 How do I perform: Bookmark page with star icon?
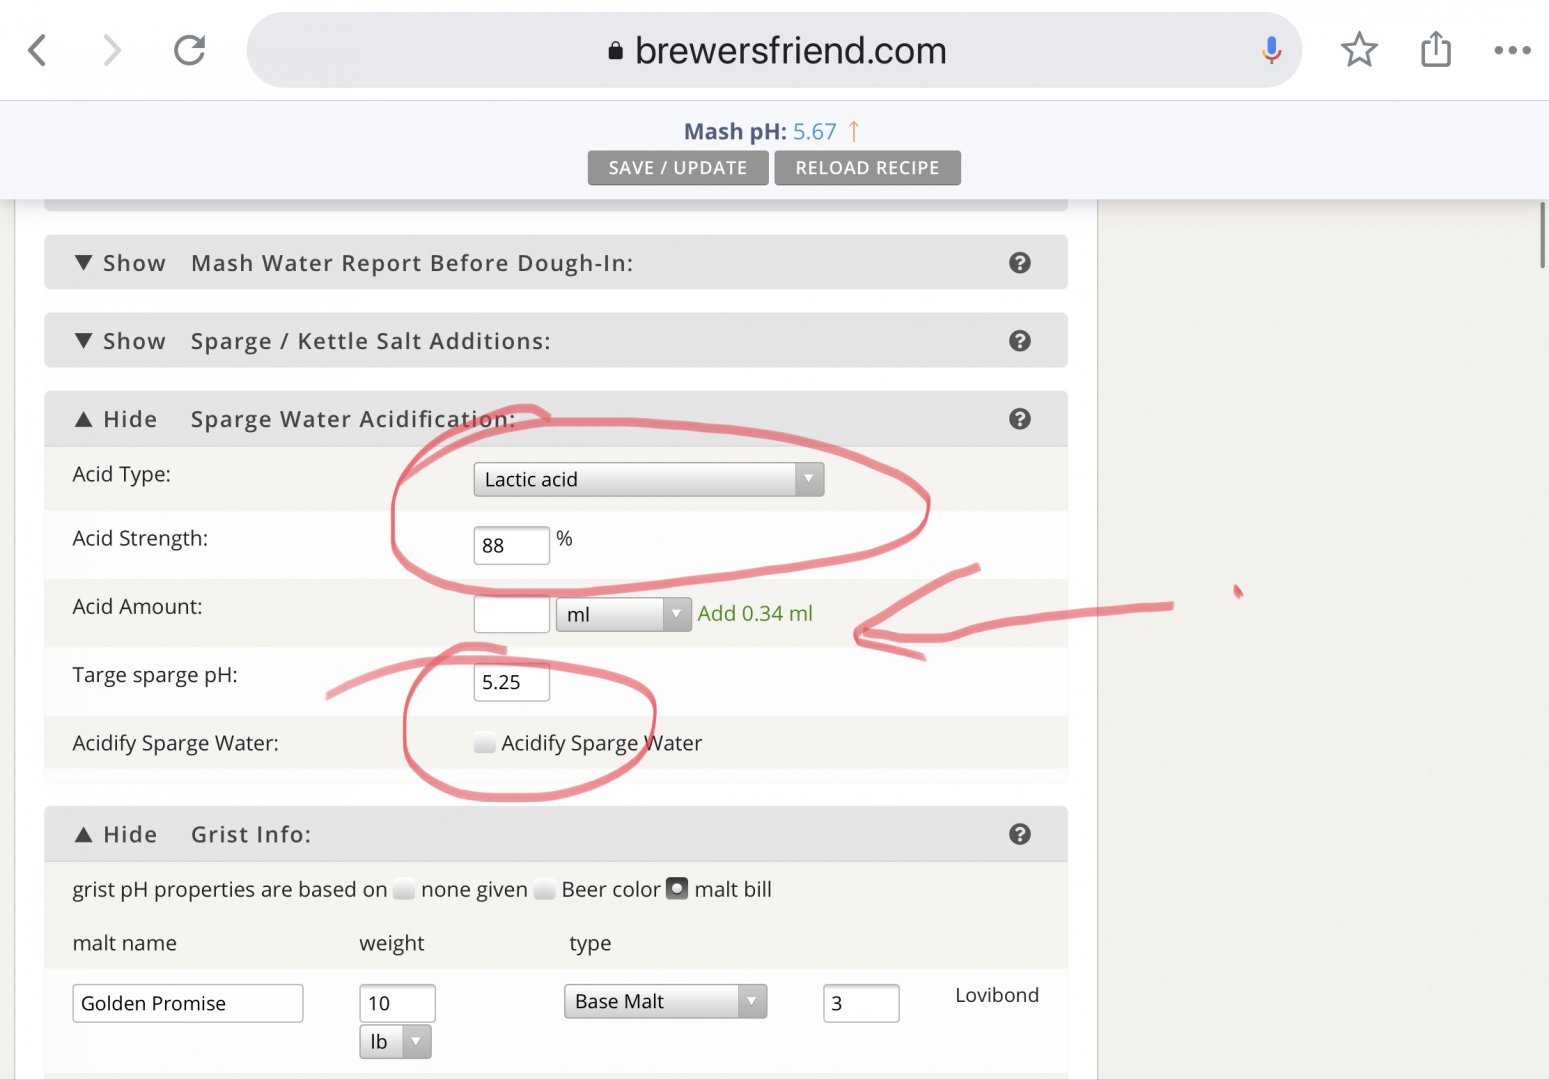click(x=1359, y=50)
